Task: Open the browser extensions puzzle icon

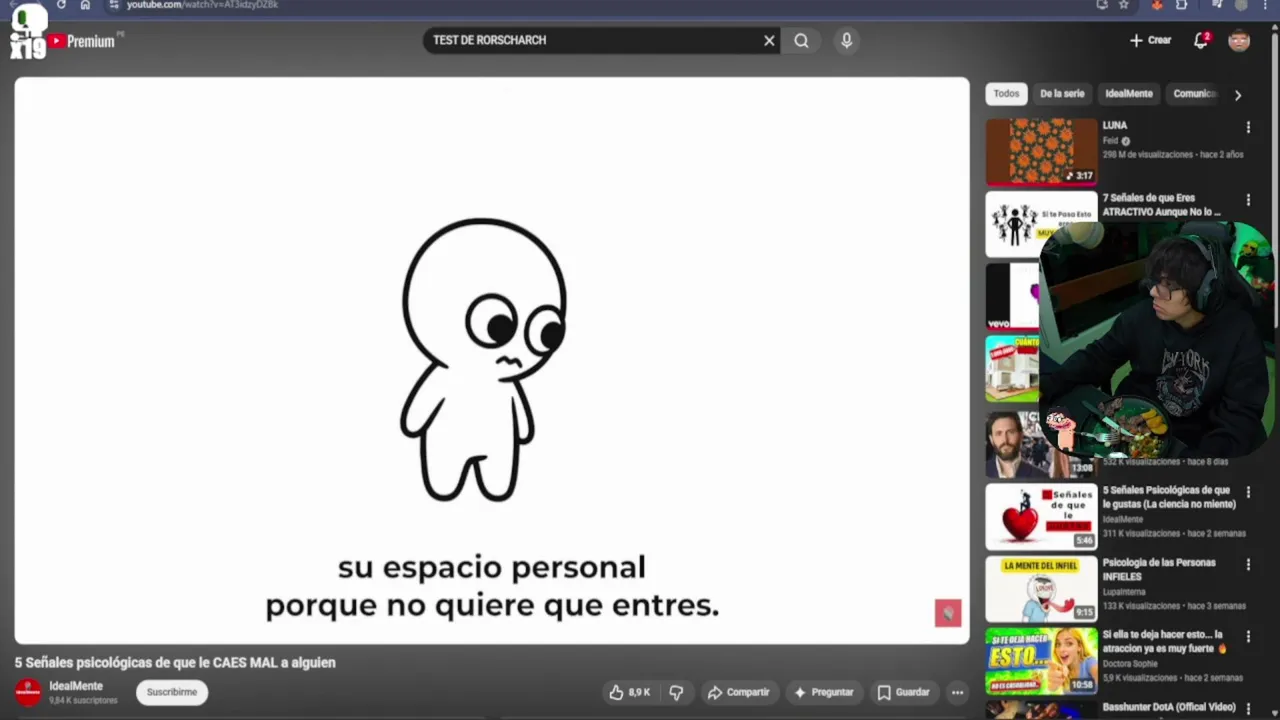Action: 1182,5
